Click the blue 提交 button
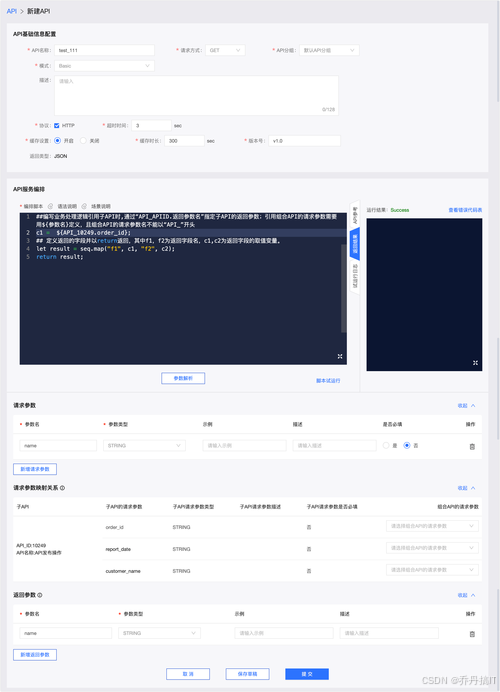Image resolution: width=500 pixels, height=692 pixels. click(307, 674)
